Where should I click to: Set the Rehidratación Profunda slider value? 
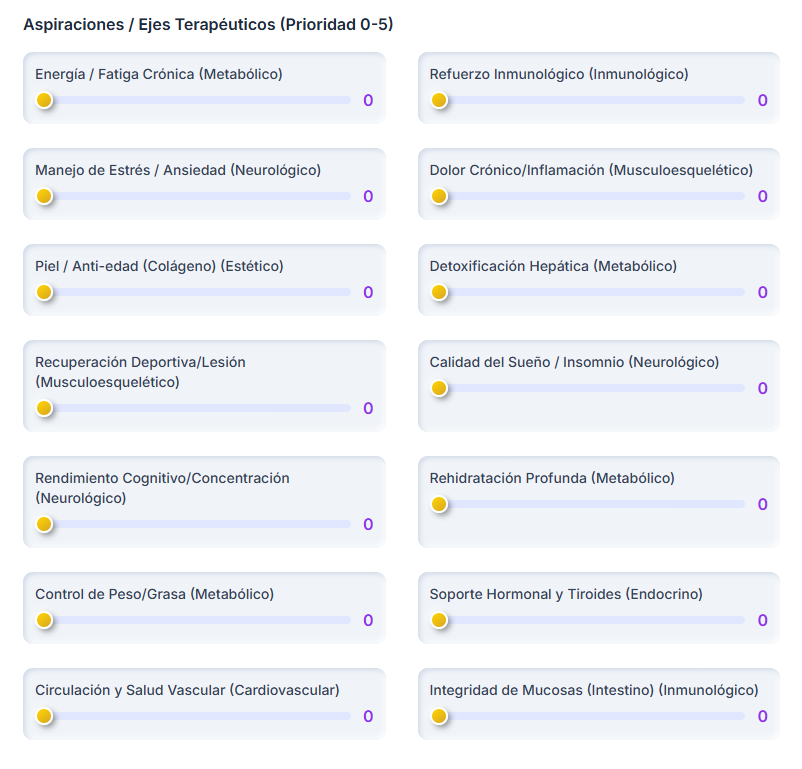[439, 505]
